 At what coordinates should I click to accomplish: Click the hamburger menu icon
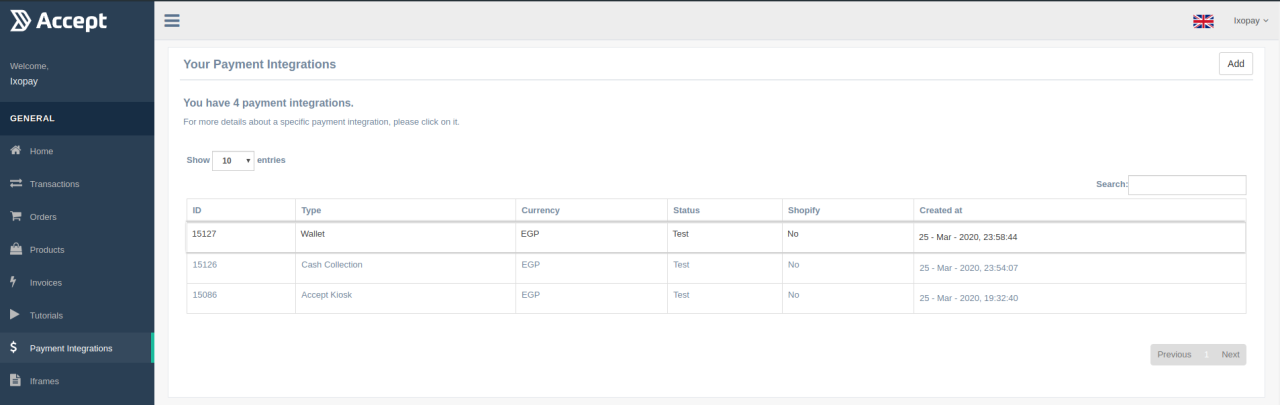pyautogui.click(x=172, y=20)
